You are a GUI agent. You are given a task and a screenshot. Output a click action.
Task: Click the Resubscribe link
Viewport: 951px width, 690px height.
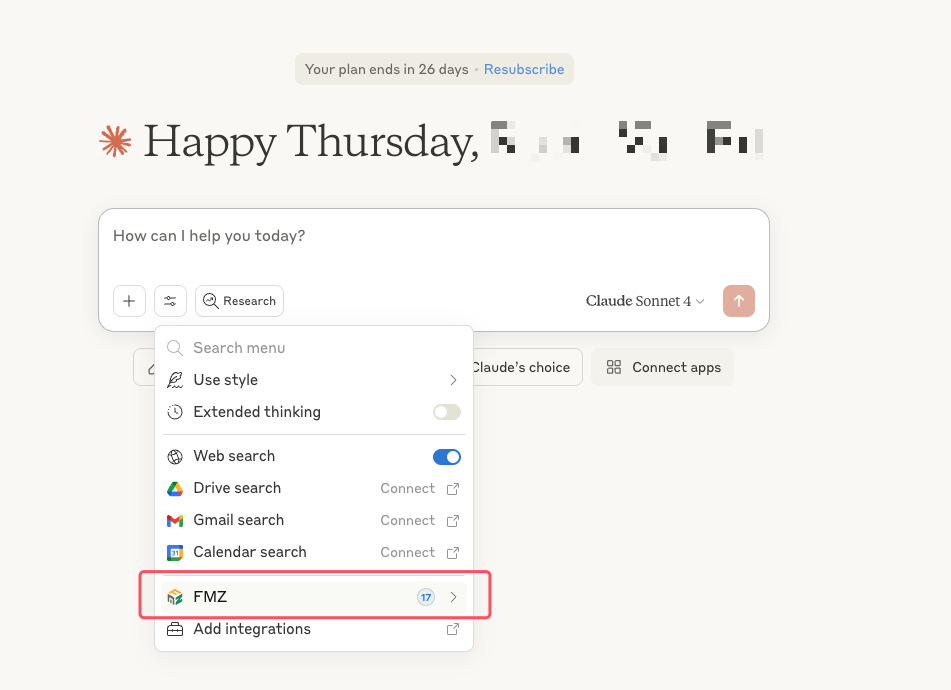click(x=524, y=69)
